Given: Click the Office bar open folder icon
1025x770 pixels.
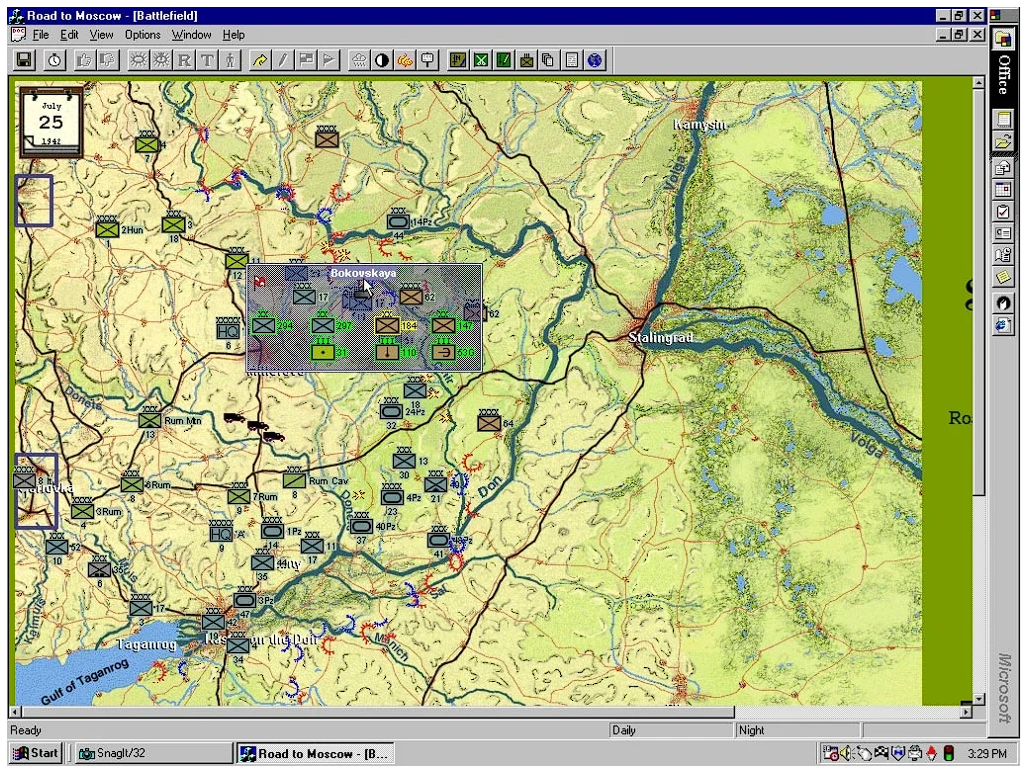Looking at the screenshot, I should [1003, 141].
